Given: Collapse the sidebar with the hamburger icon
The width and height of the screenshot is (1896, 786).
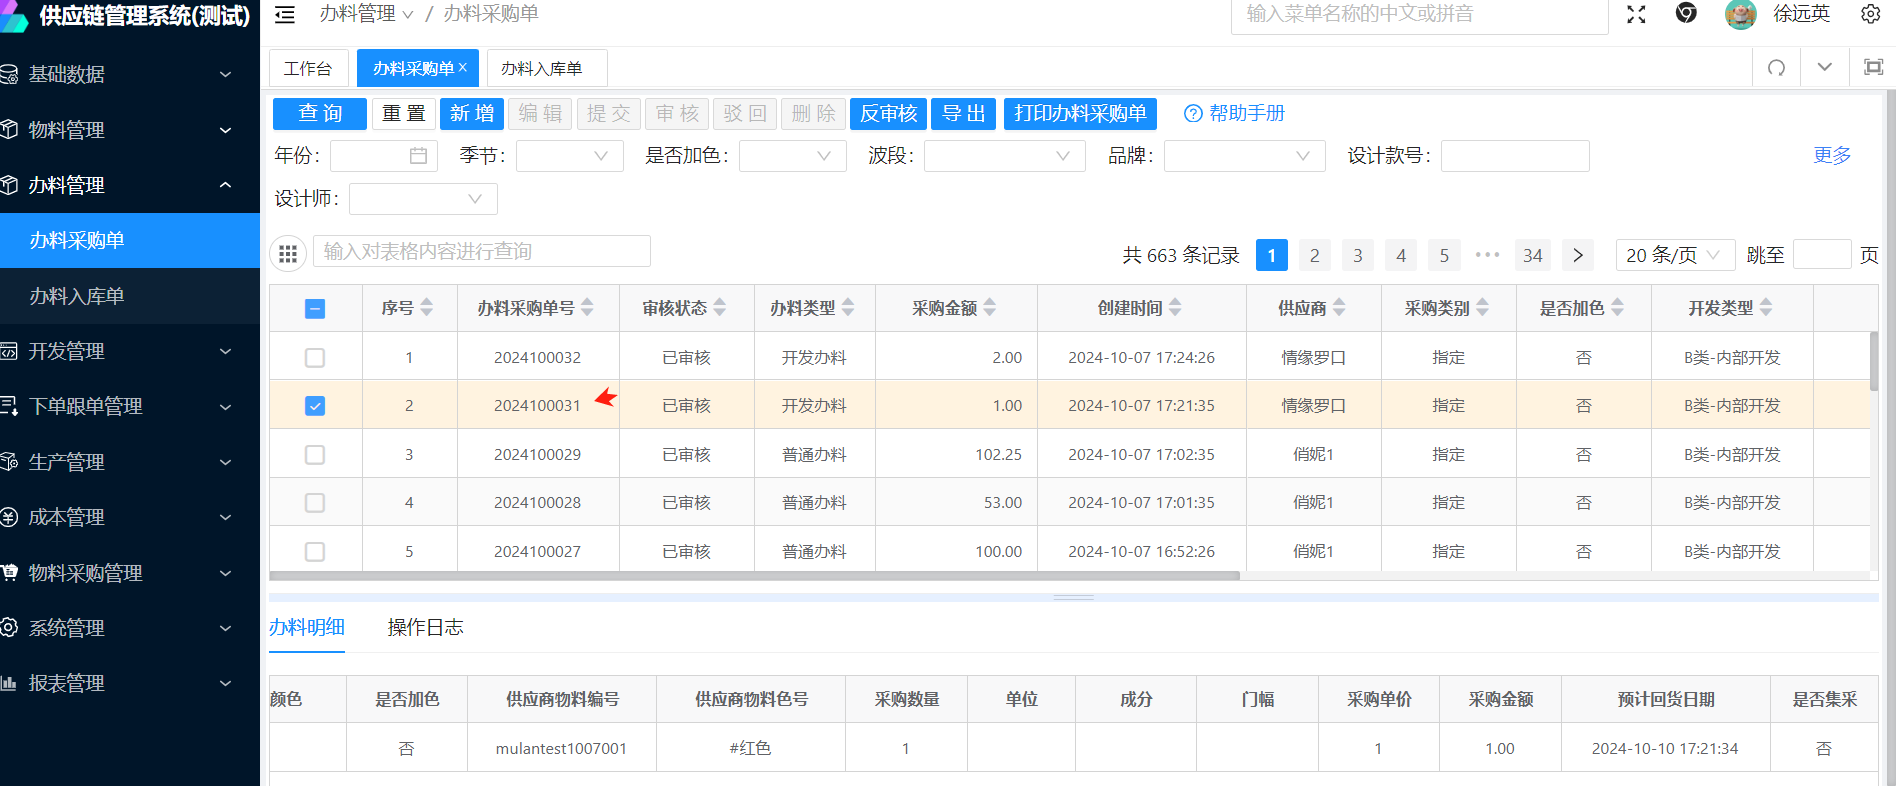Looking at the screenshot, I should click(285, 14).
